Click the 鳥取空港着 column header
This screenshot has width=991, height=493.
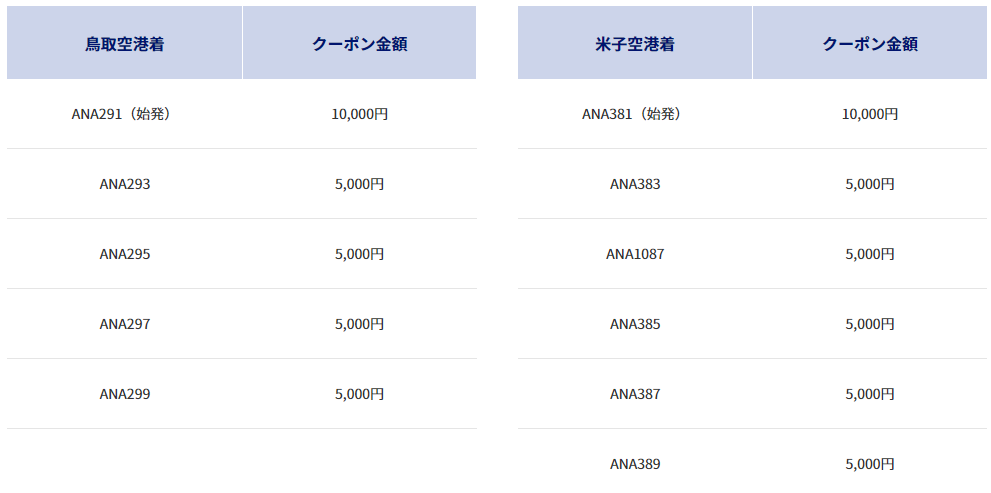click(125, 43)
